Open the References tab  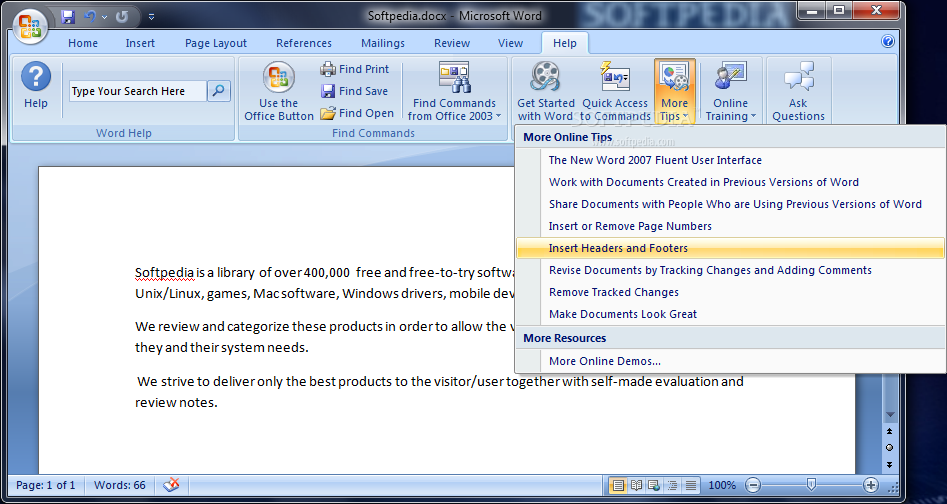(x=304, y=43)
